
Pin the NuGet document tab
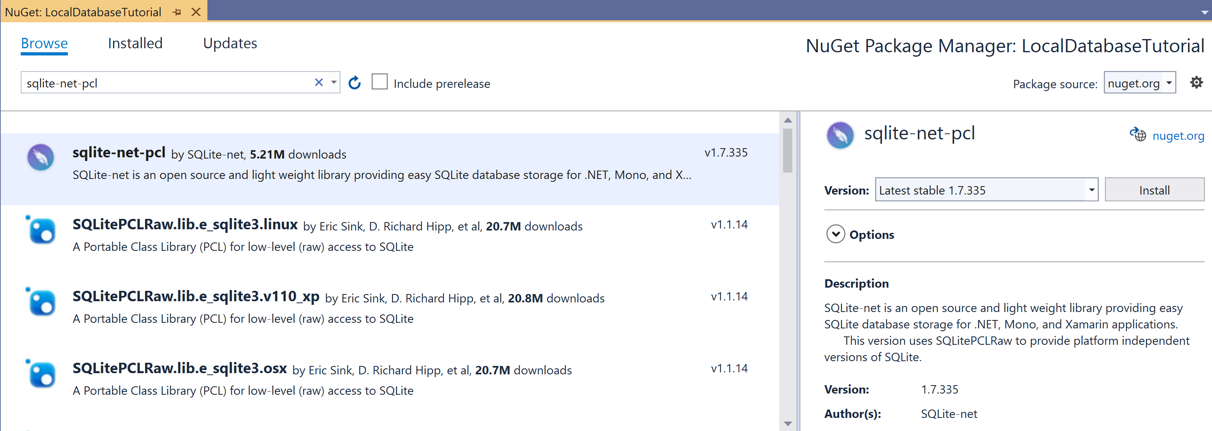point(178,12)
